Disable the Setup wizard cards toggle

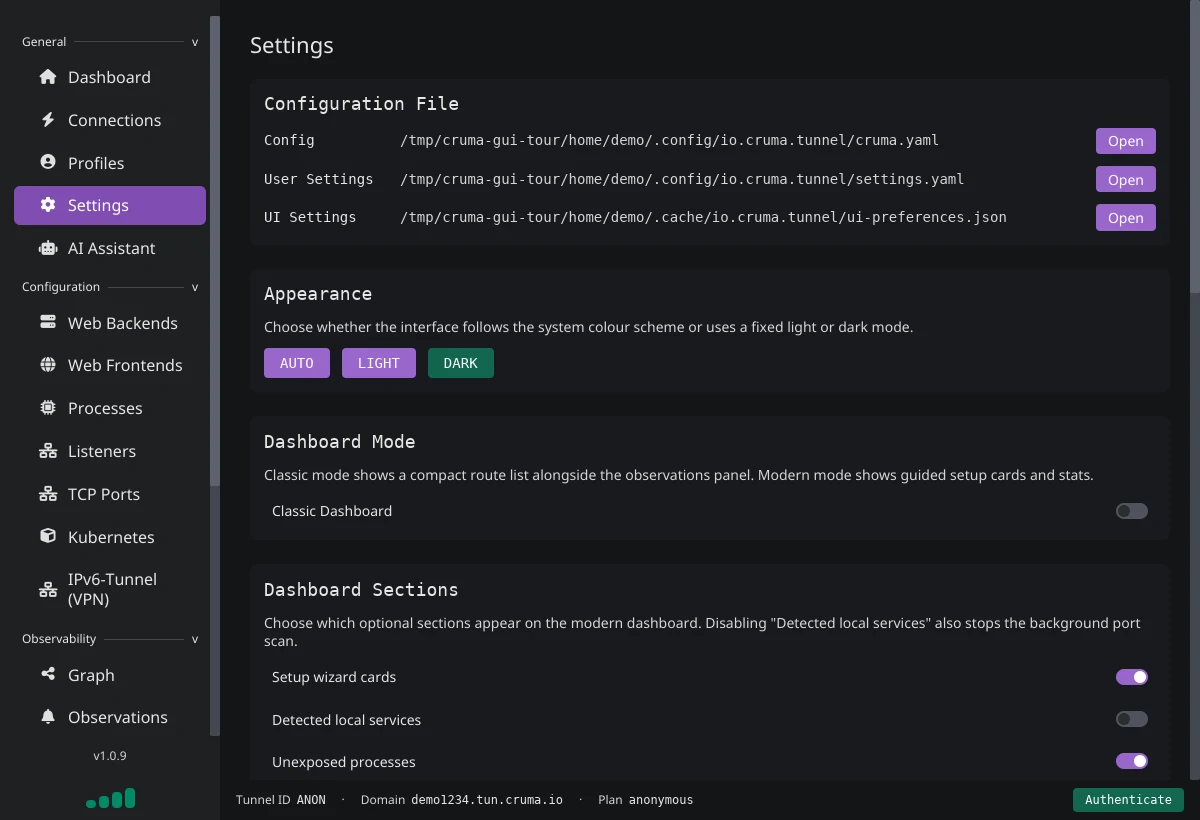(1132, 677)
